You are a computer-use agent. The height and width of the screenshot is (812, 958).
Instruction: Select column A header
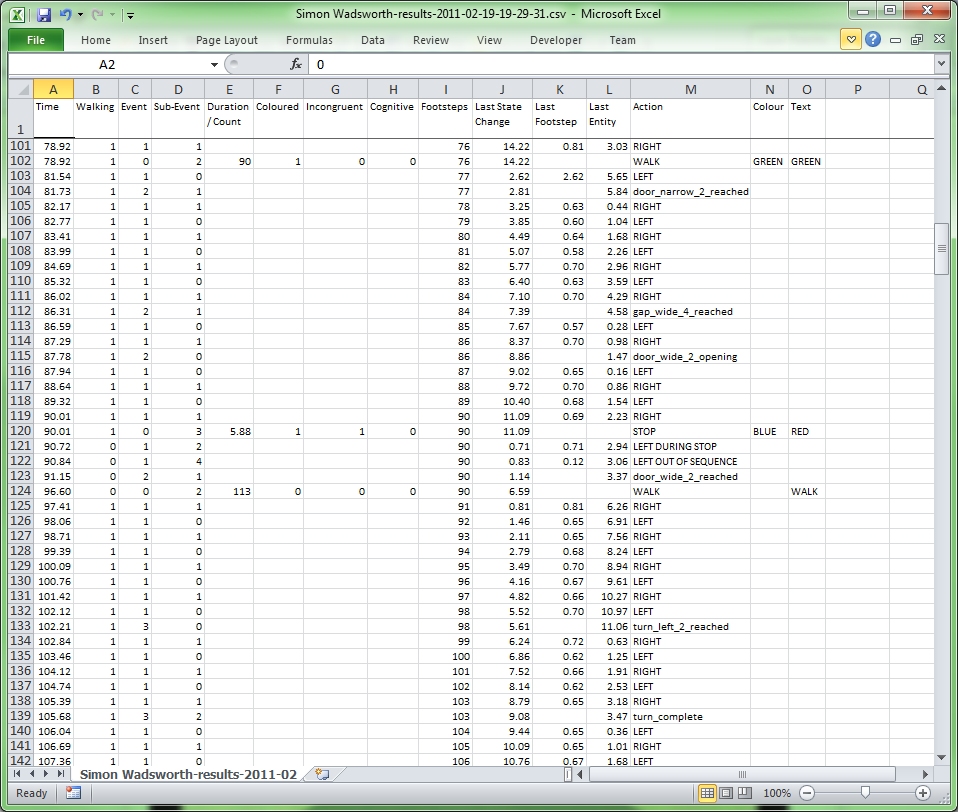pyautogui.click(x=53, y=89)
